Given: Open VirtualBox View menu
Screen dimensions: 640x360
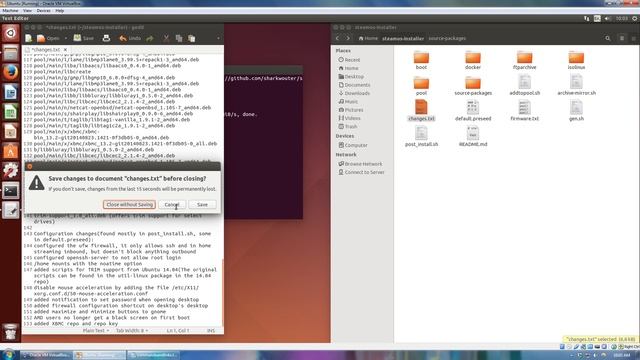Looking at the screenshot, I should point(27,11).
